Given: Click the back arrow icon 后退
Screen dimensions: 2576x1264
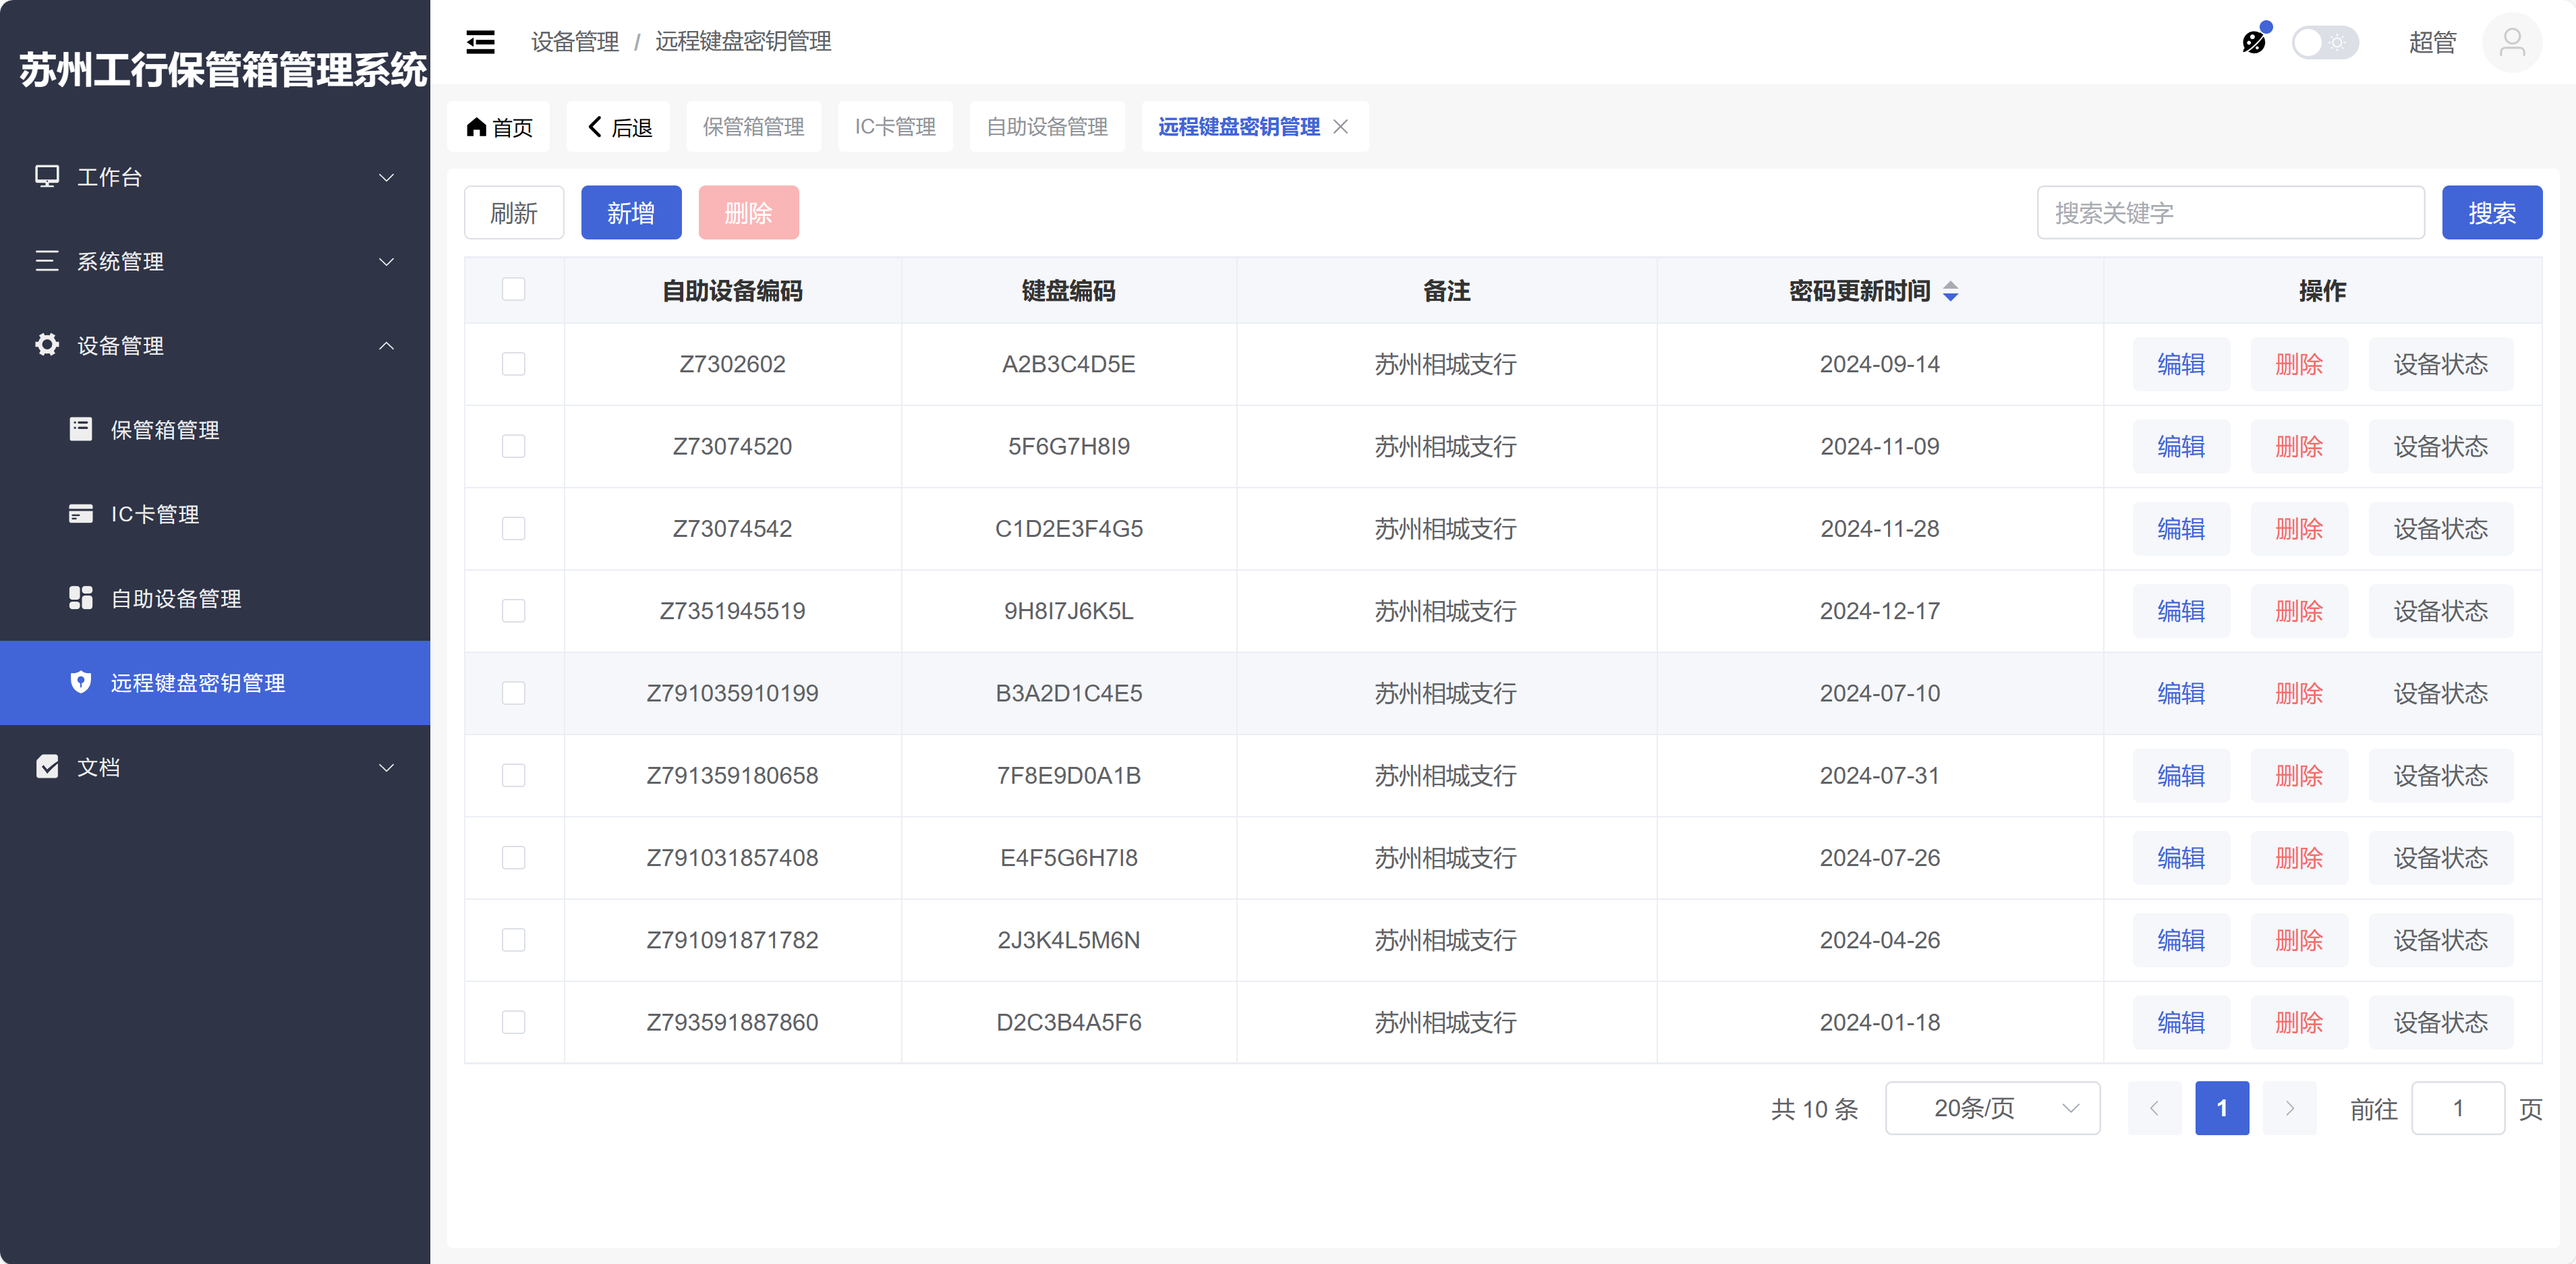Looking at the screenshot, I should tap(595, 127).
